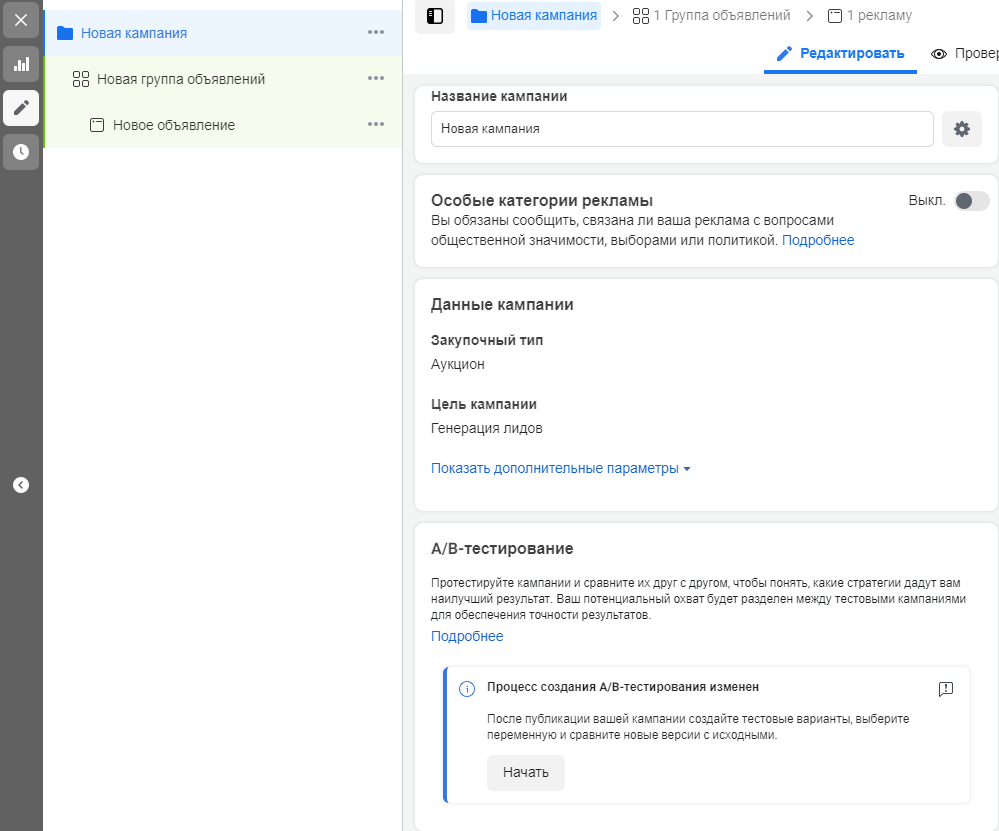This screenshot has width=999, height=831.
Task: Open more options for Новая кампания
Action: coord(376,33)
